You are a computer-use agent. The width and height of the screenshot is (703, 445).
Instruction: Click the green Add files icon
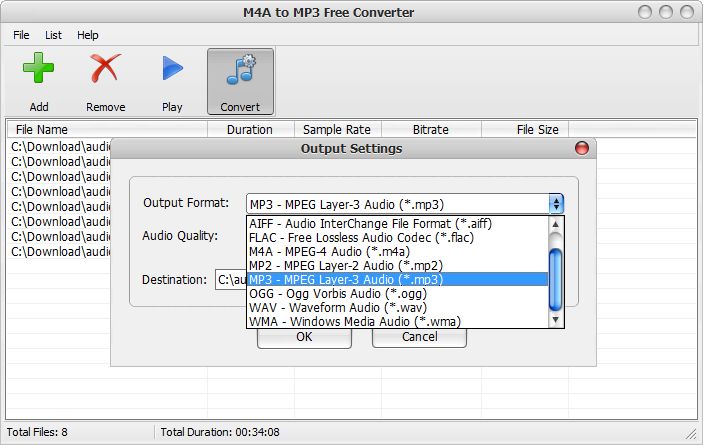39,68
